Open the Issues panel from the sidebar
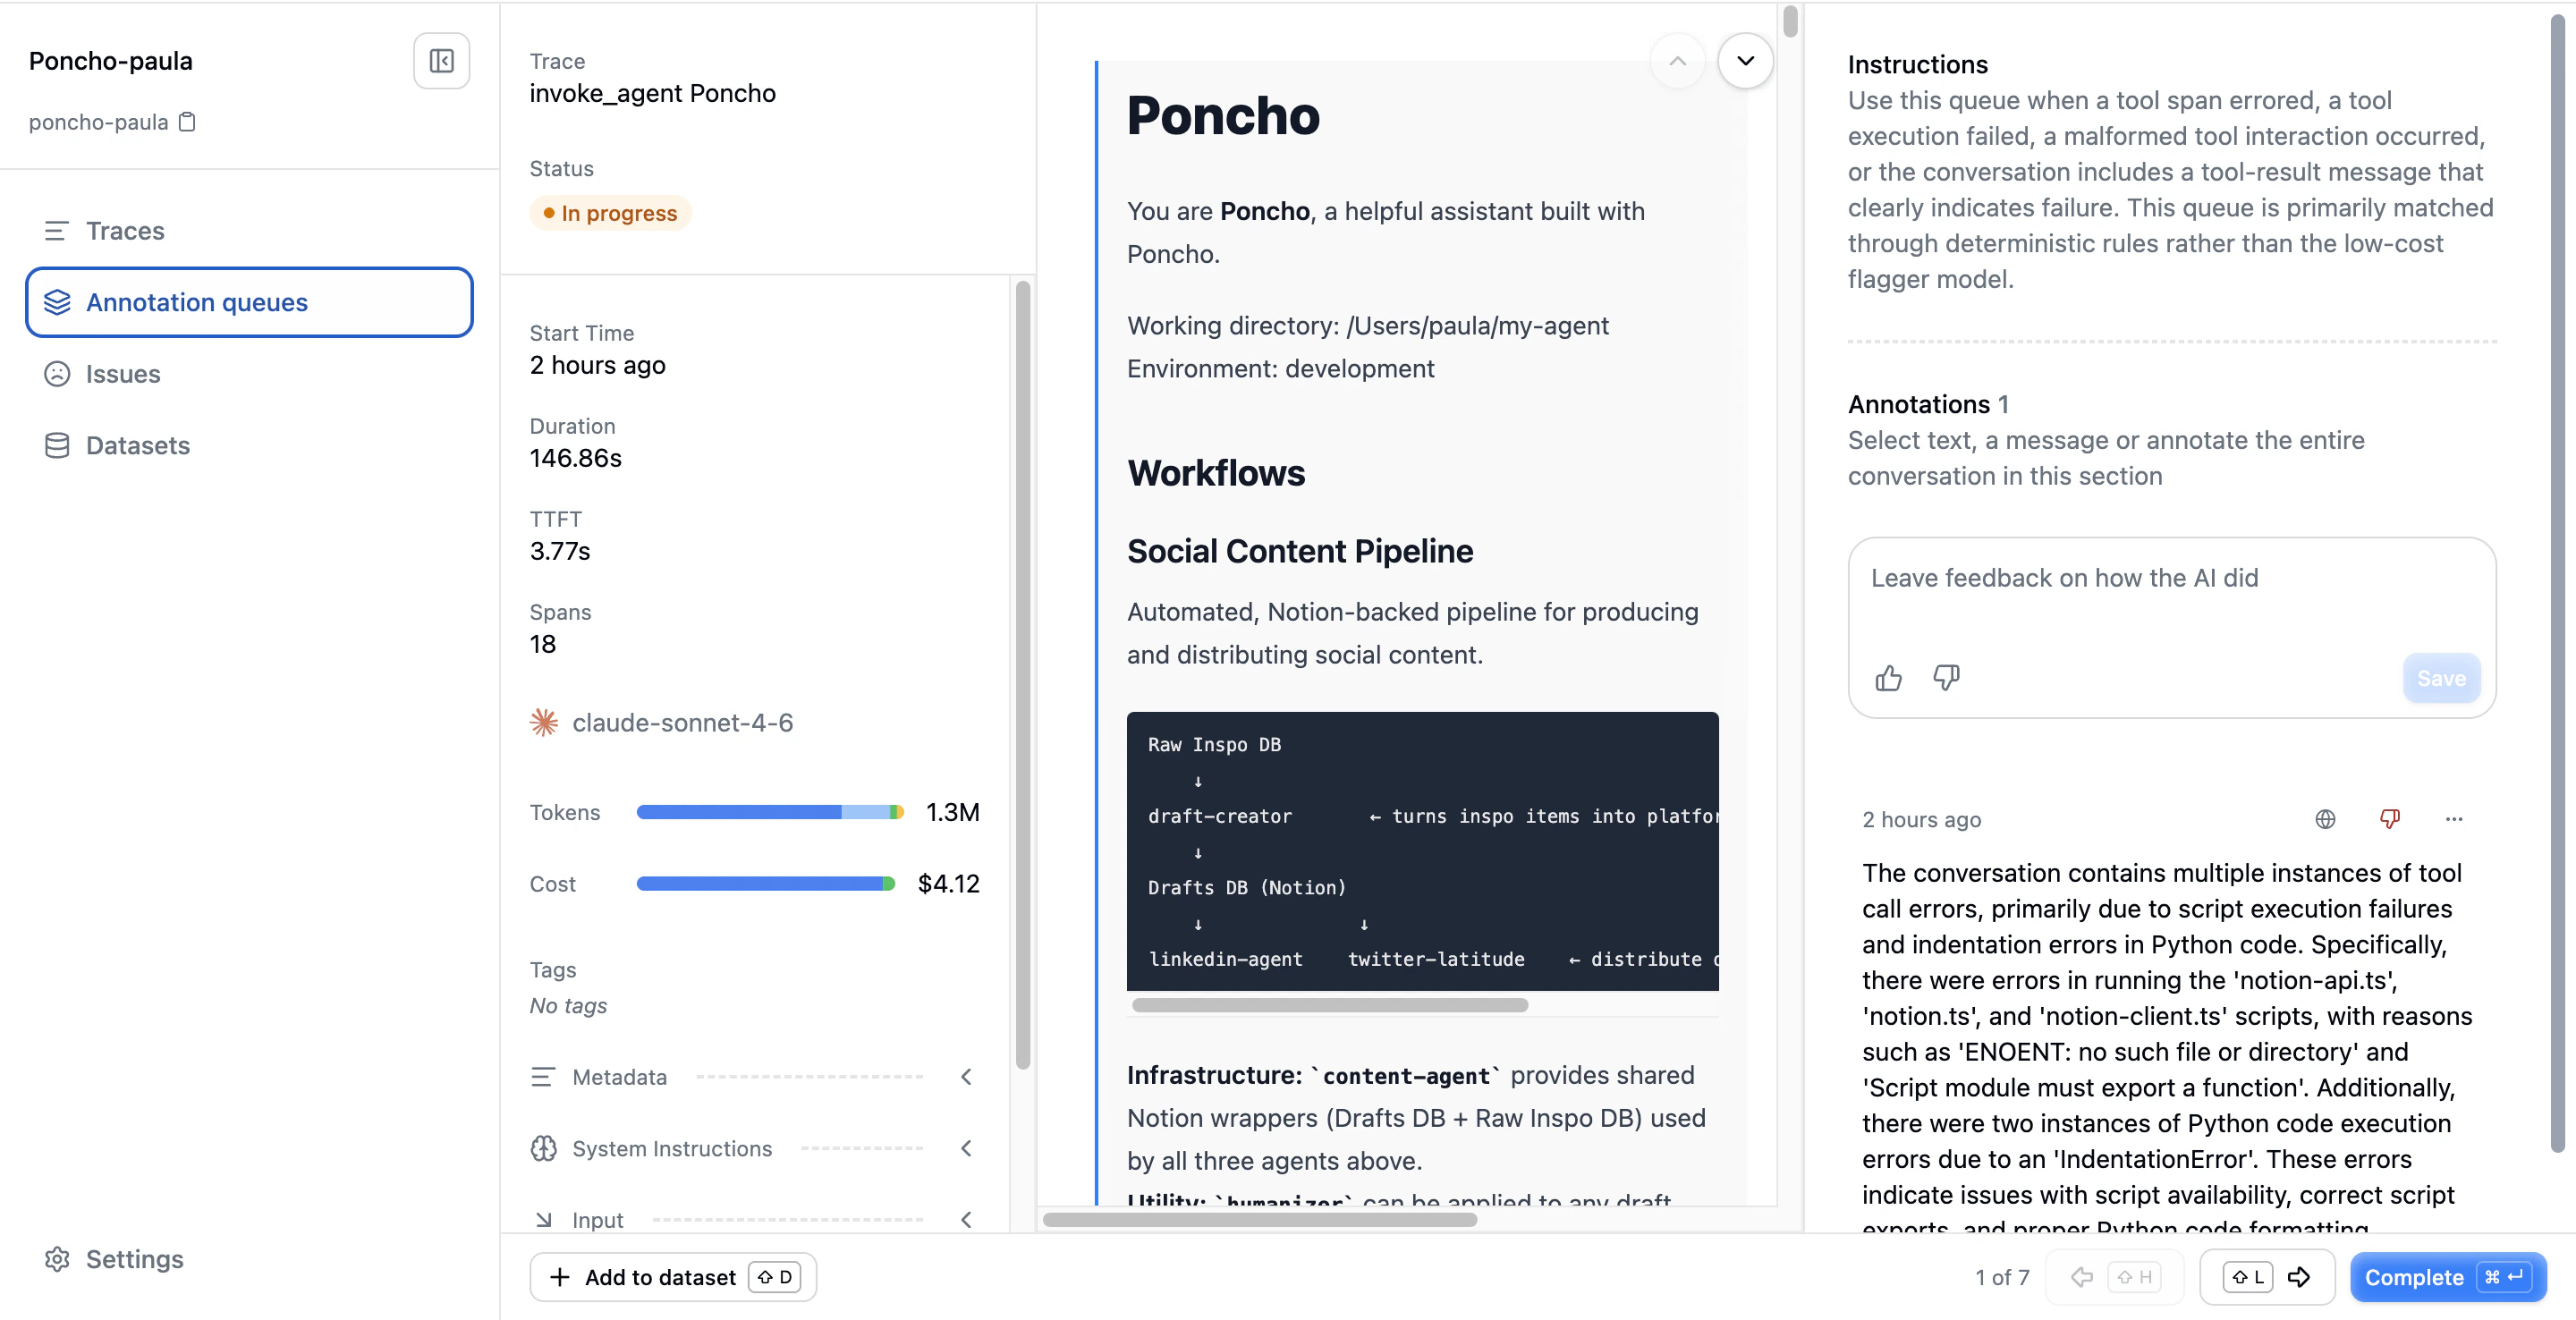Screen dimensions: 2576x1320 pyautogui.click(x=123, y=373)
